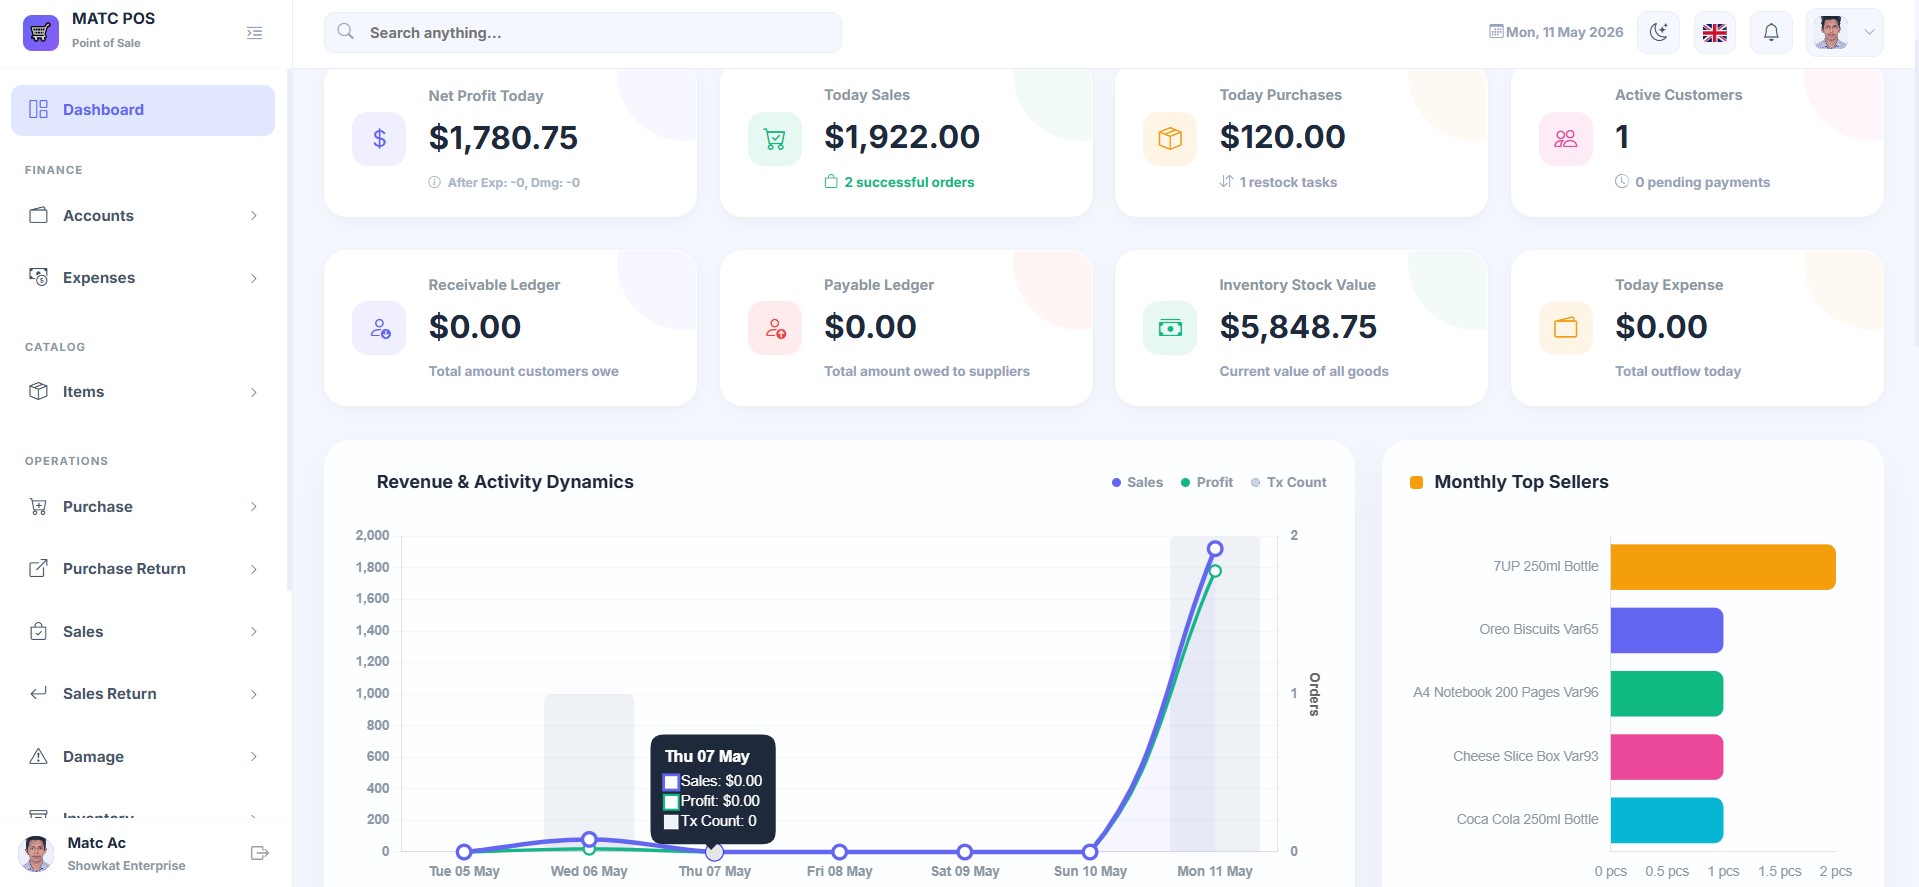Image resolution: width=1919 pixels, height=887 pixels.
Task: Open the Items menu item
Action: coord(143,392)
